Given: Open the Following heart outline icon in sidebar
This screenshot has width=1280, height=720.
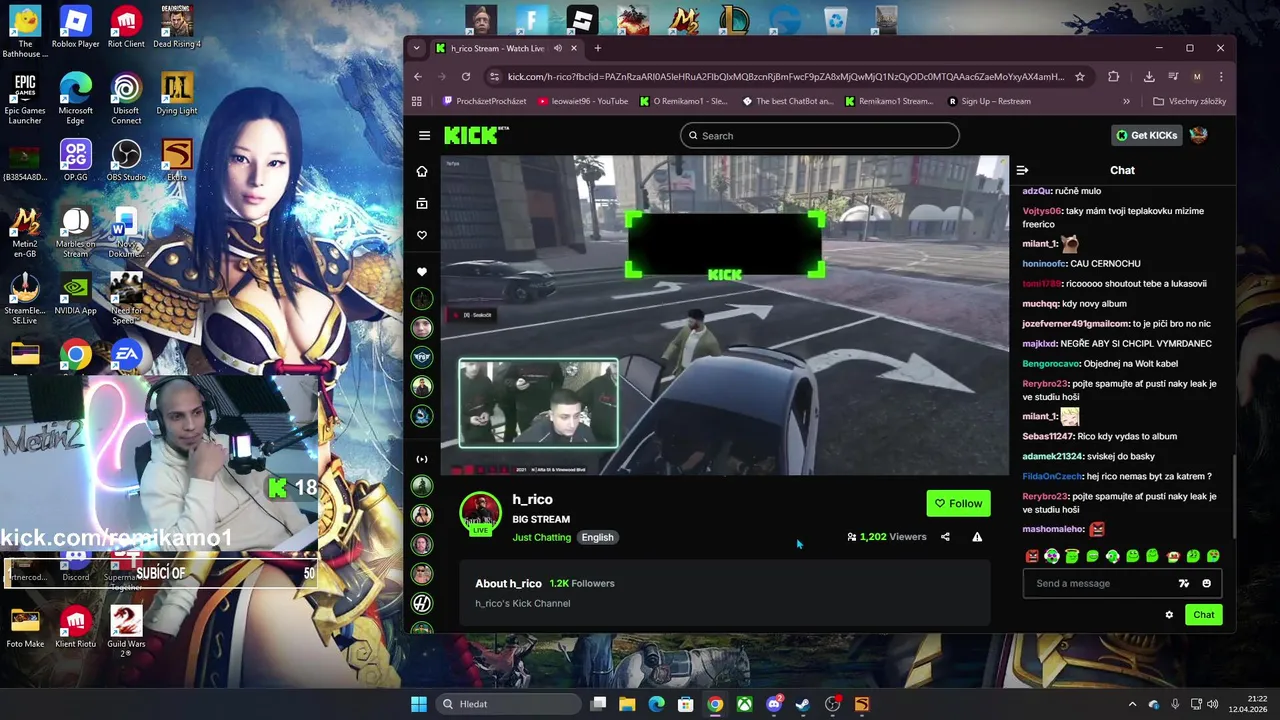Looking at the screenshot, I should coord(422,235).
